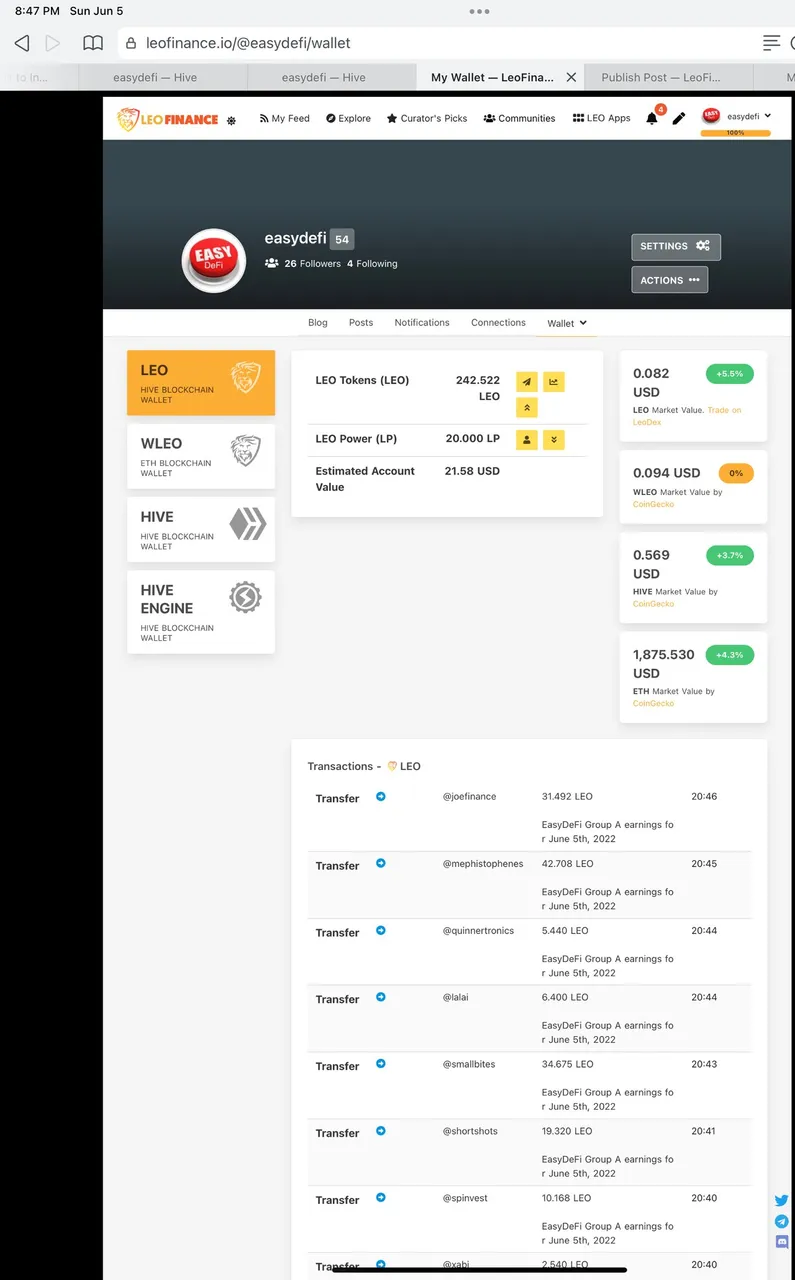Open the Telegram share icon

pos(782,1221)
